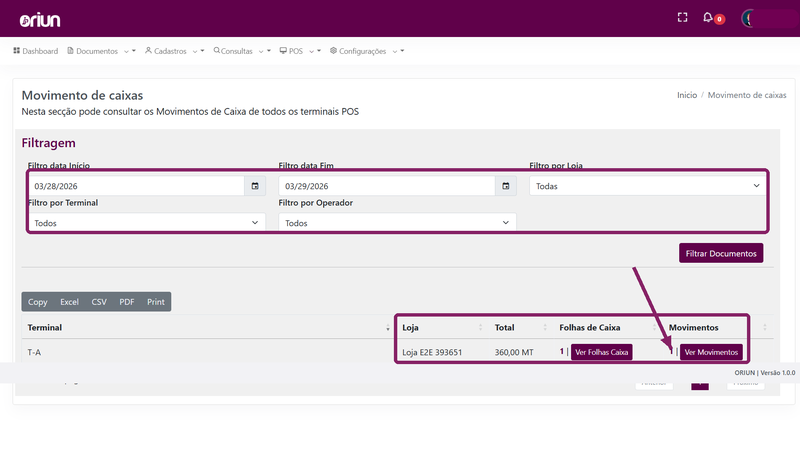Click the Oriun logo

click(x=40, y=20)
